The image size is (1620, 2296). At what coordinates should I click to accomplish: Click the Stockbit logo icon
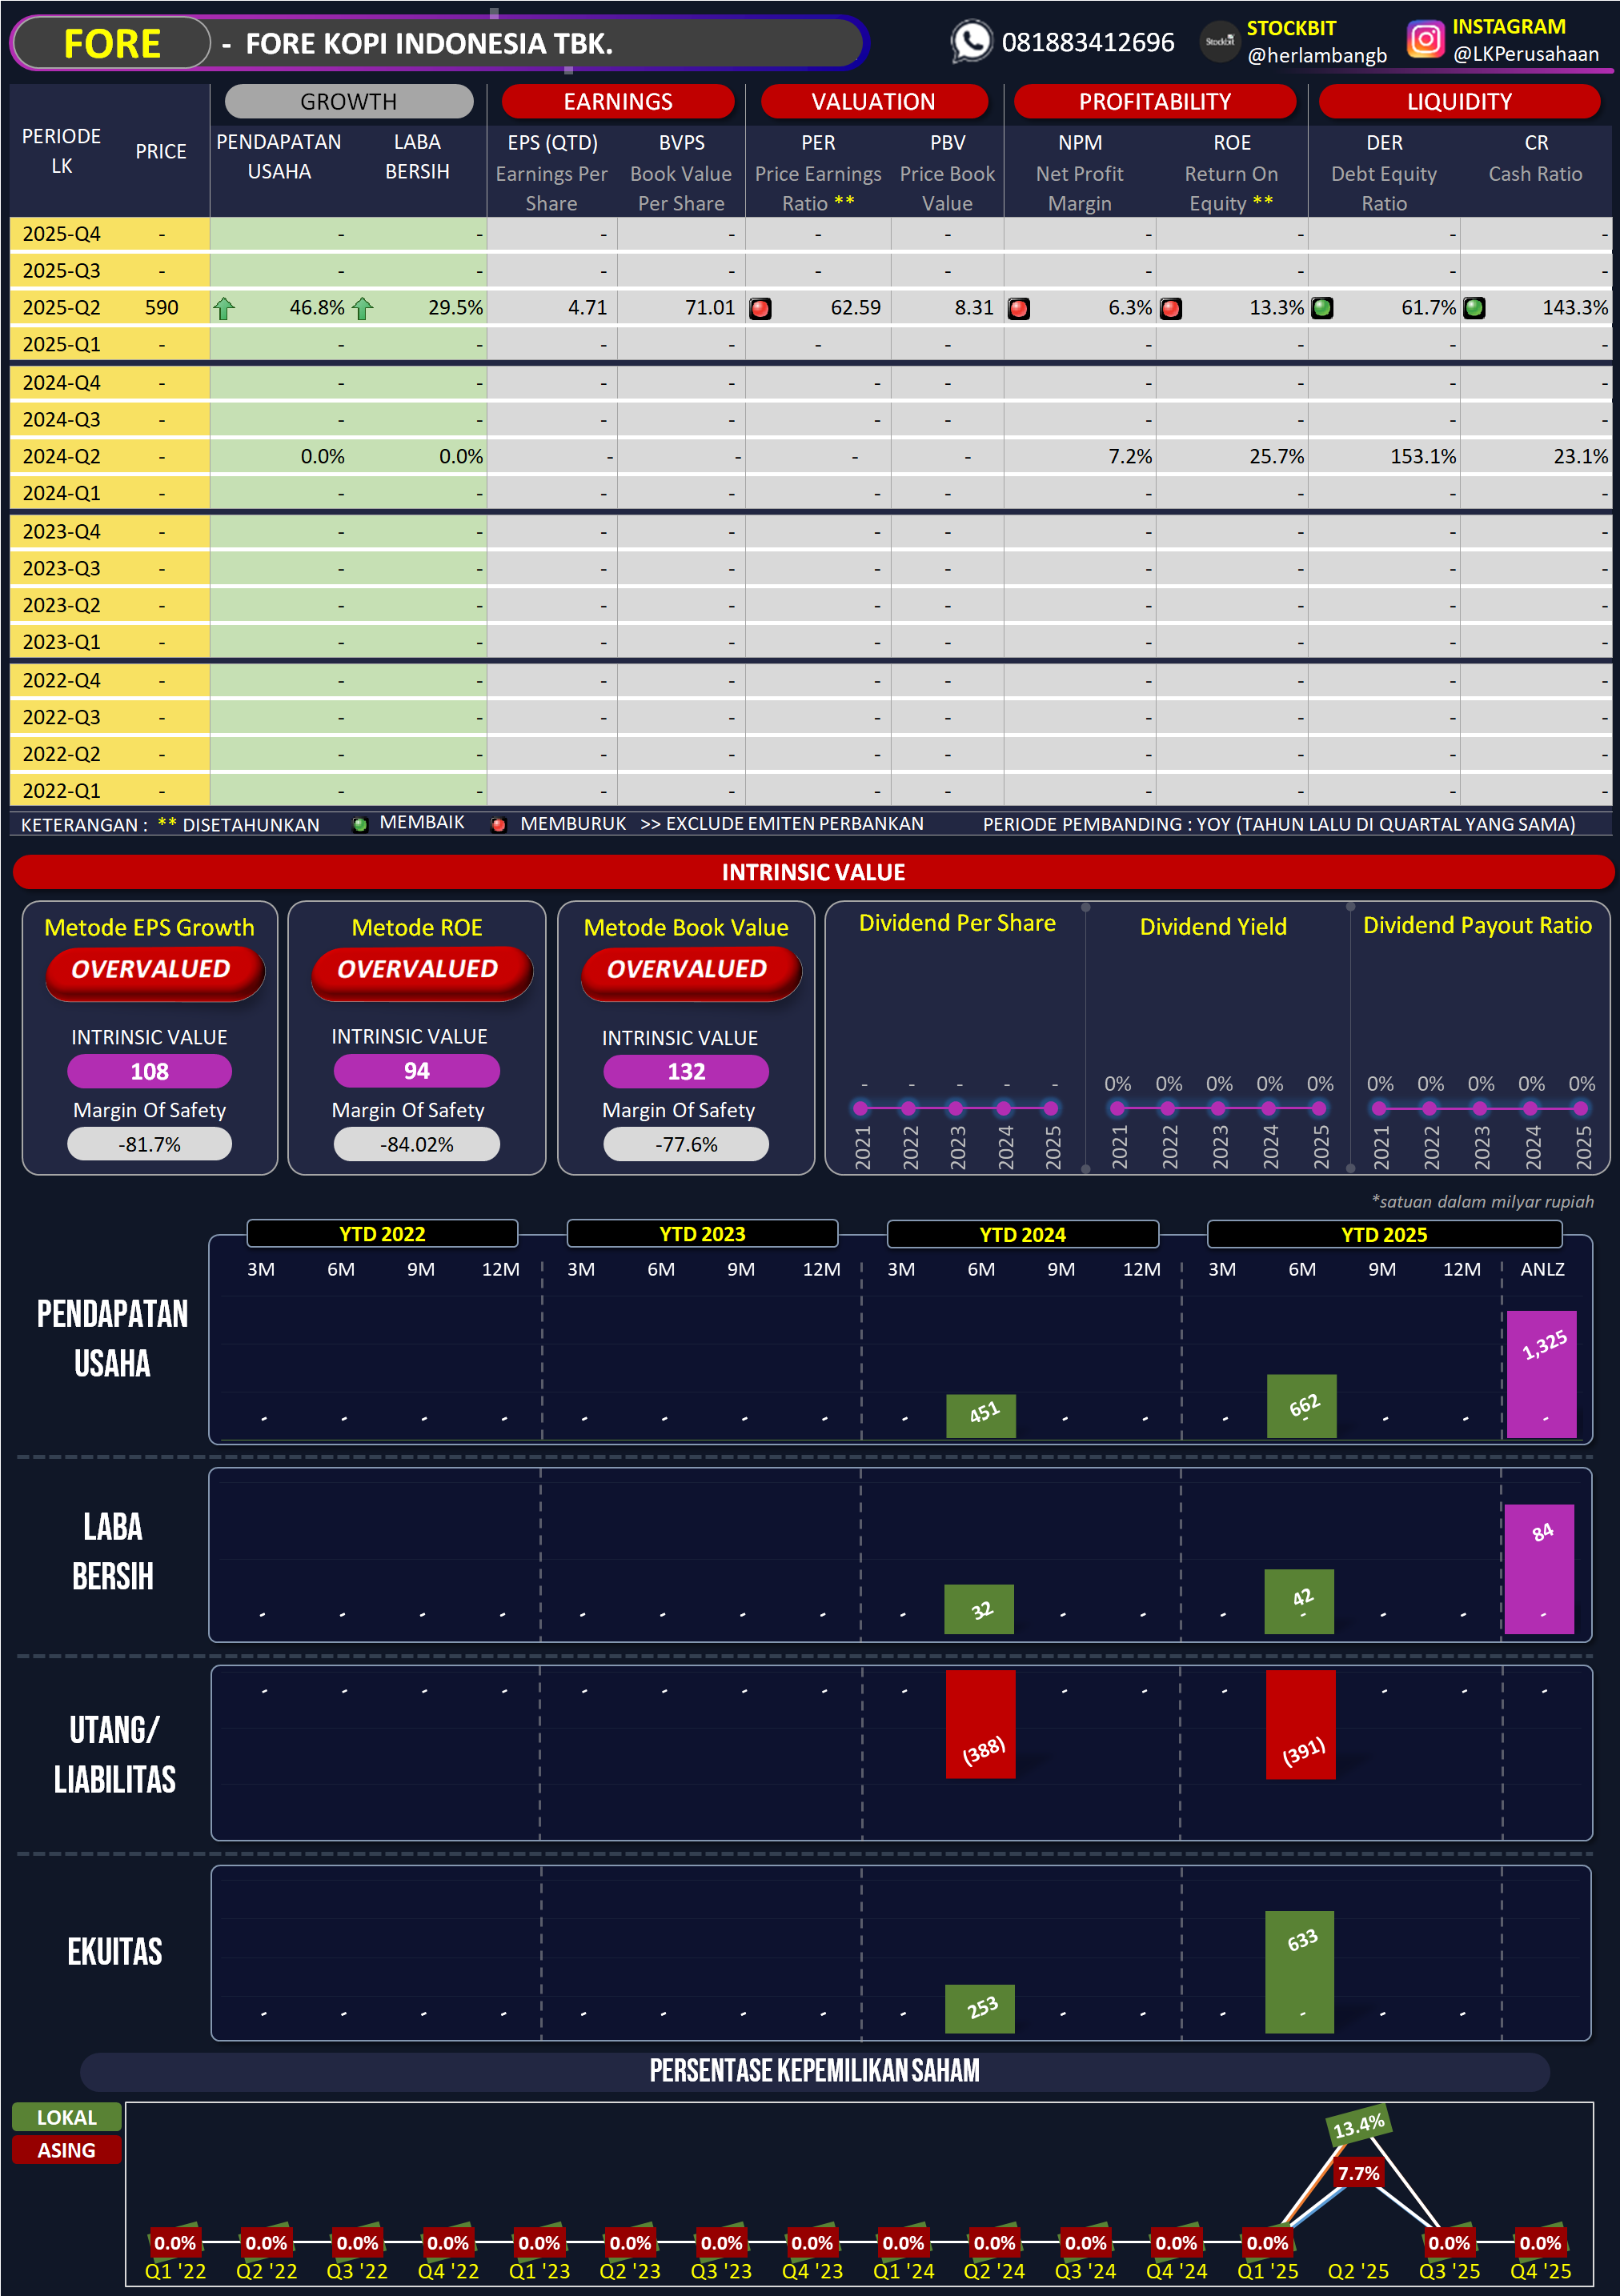click(x=1219, y=42)
